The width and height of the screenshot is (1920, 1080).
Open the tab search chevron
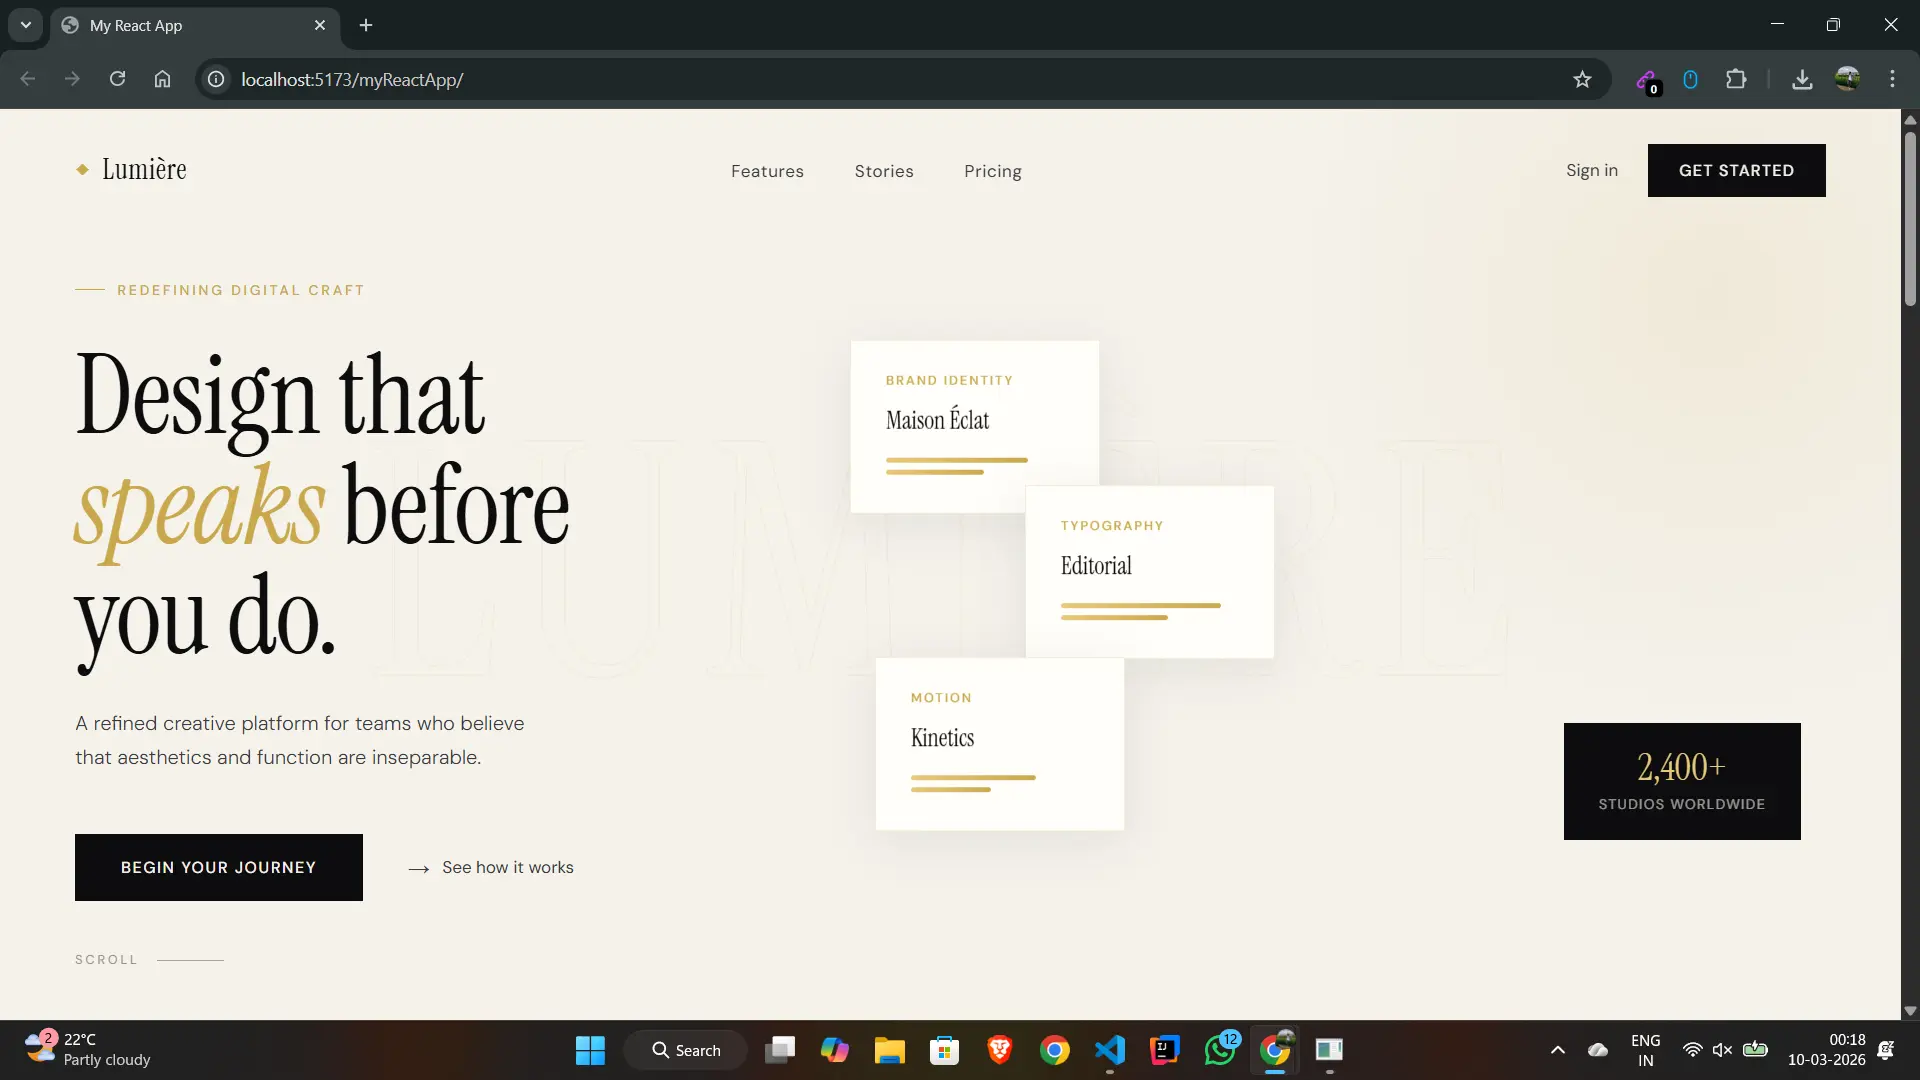coord(25,25)
